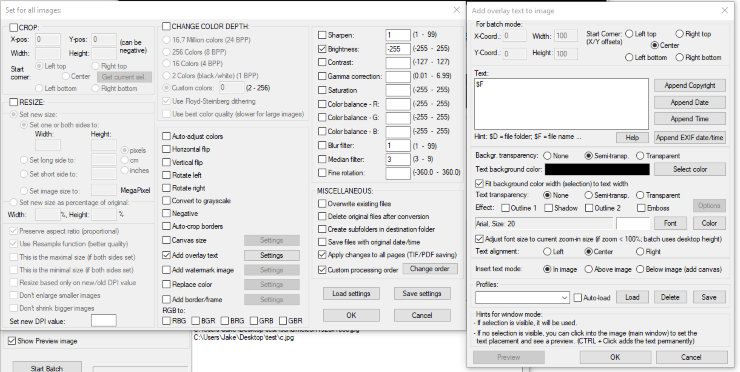Viewport: 740px width, 372px height.
Task: Toggle the Show Preview image checkbox
Action: (x=12, y=341)
